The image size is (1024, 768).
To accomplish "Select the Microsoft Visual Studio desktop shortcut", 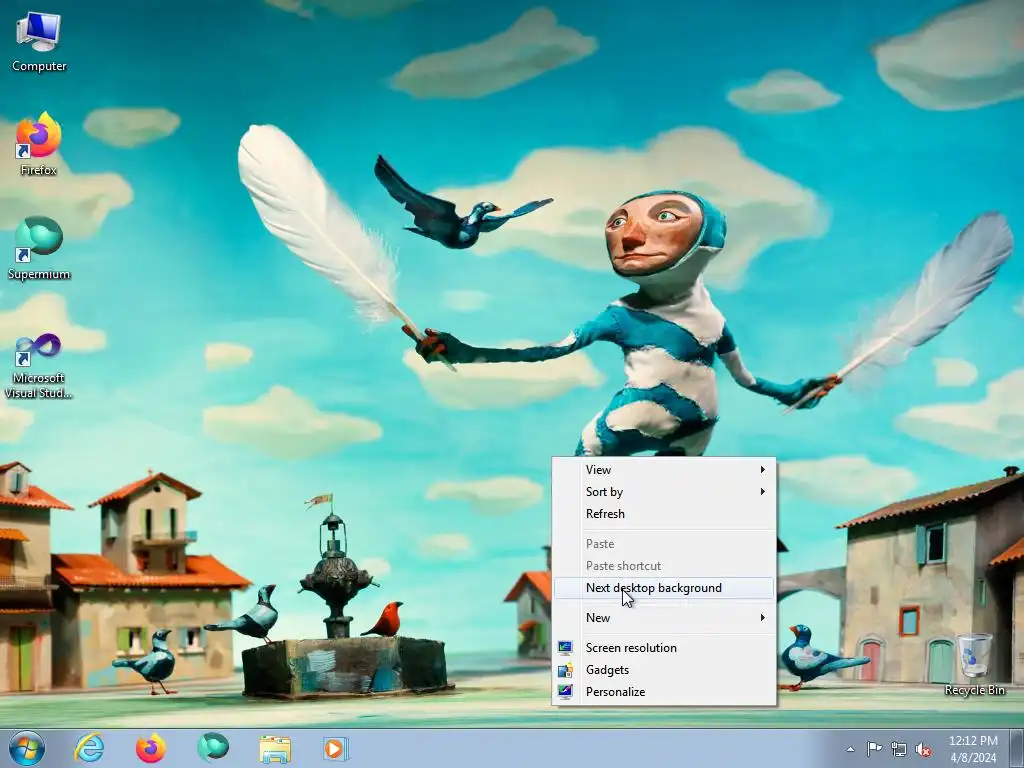I will point(39,366).
